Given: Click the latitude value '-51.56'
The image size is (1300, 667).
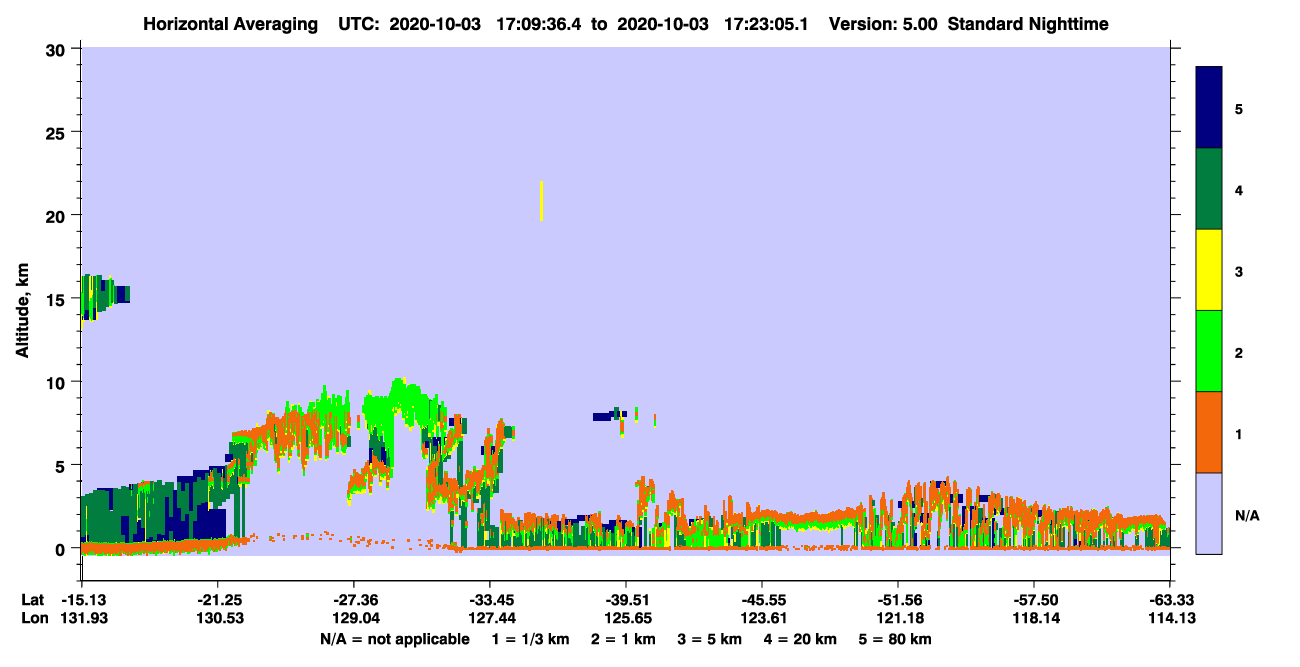Looking at the screenshot, I should (897, 599).
